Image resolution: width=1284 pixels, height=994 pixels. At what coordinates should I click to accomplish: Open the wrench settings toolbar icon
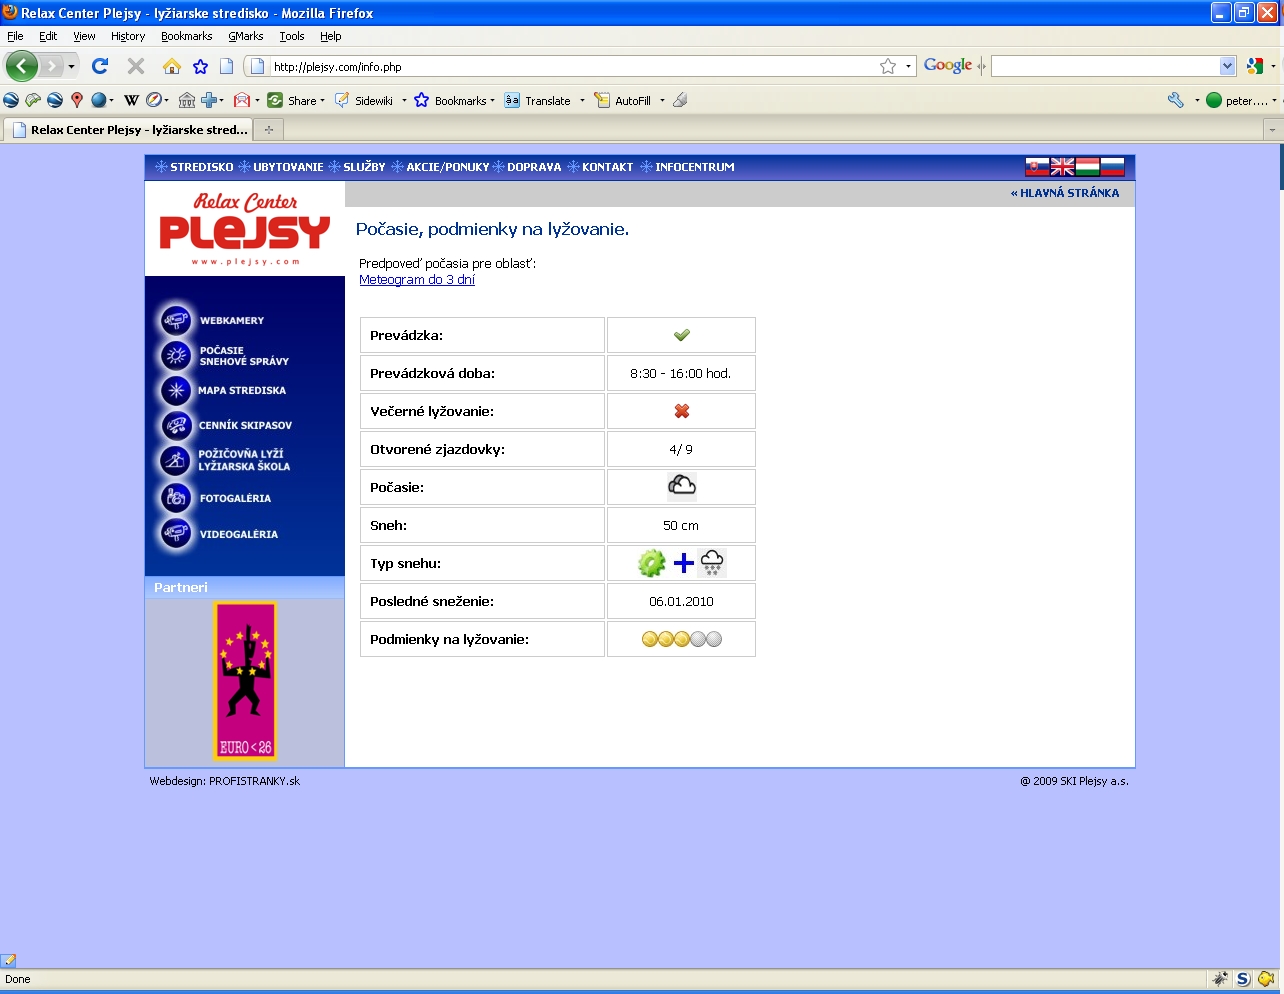[x=1176, y=100]
